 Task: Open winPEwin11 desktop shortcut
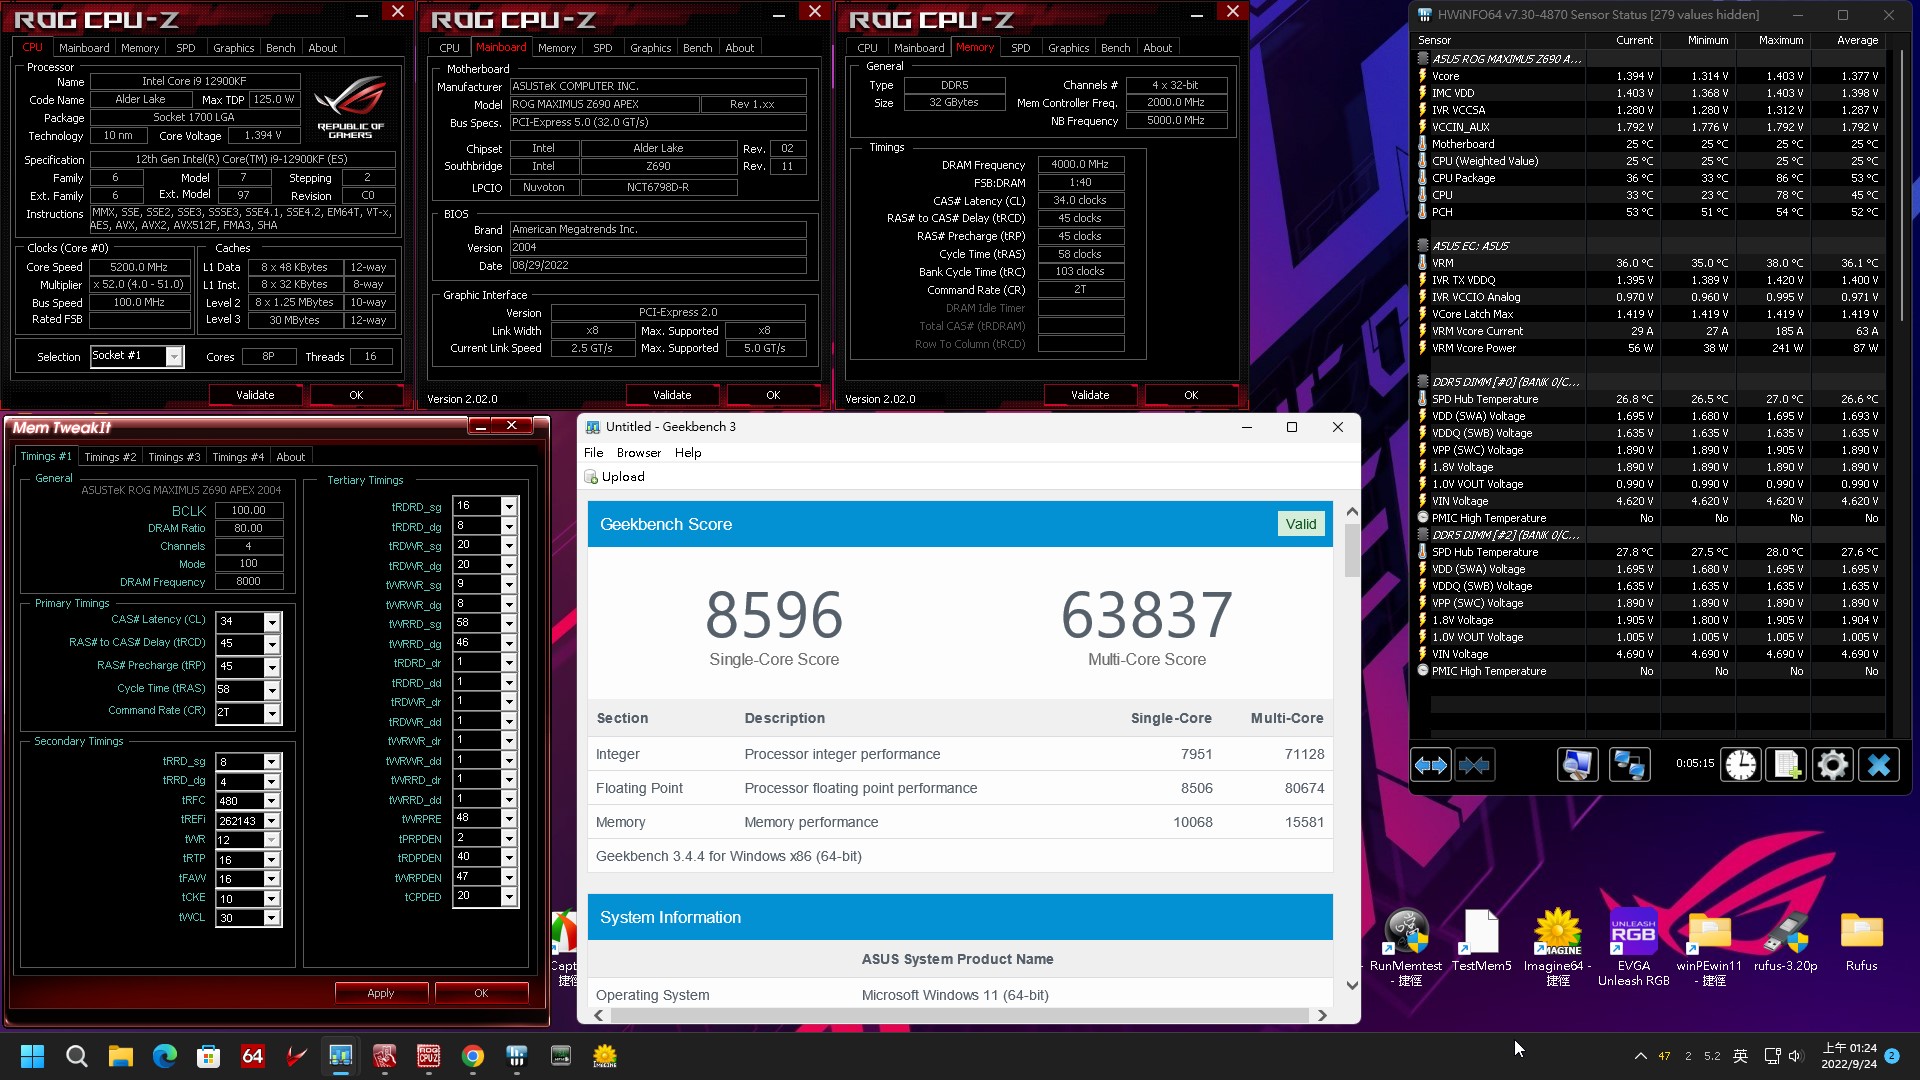coord(1710,947)
